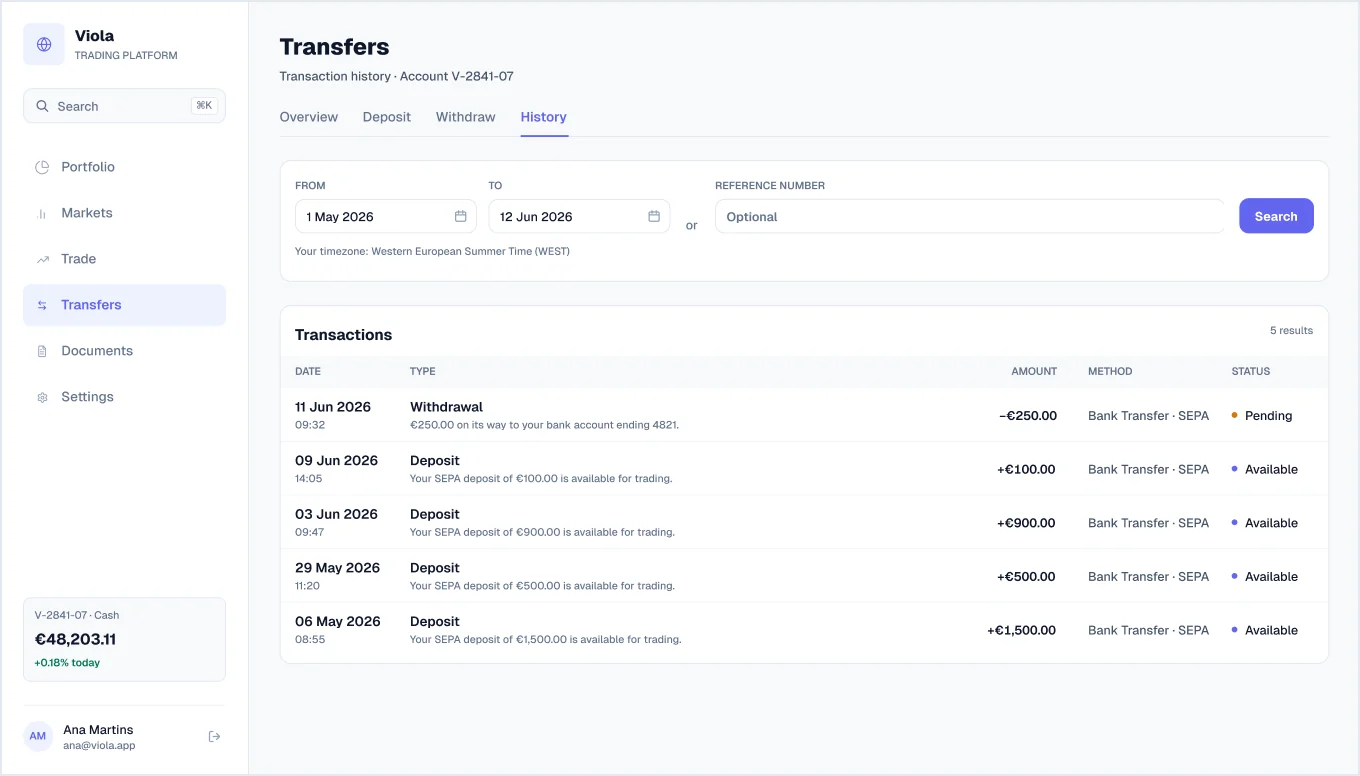Viewport: 1360px width, 776px height.
Task: Click the log out icon next to Ana Martins
Action: click(x=214, y=737)
